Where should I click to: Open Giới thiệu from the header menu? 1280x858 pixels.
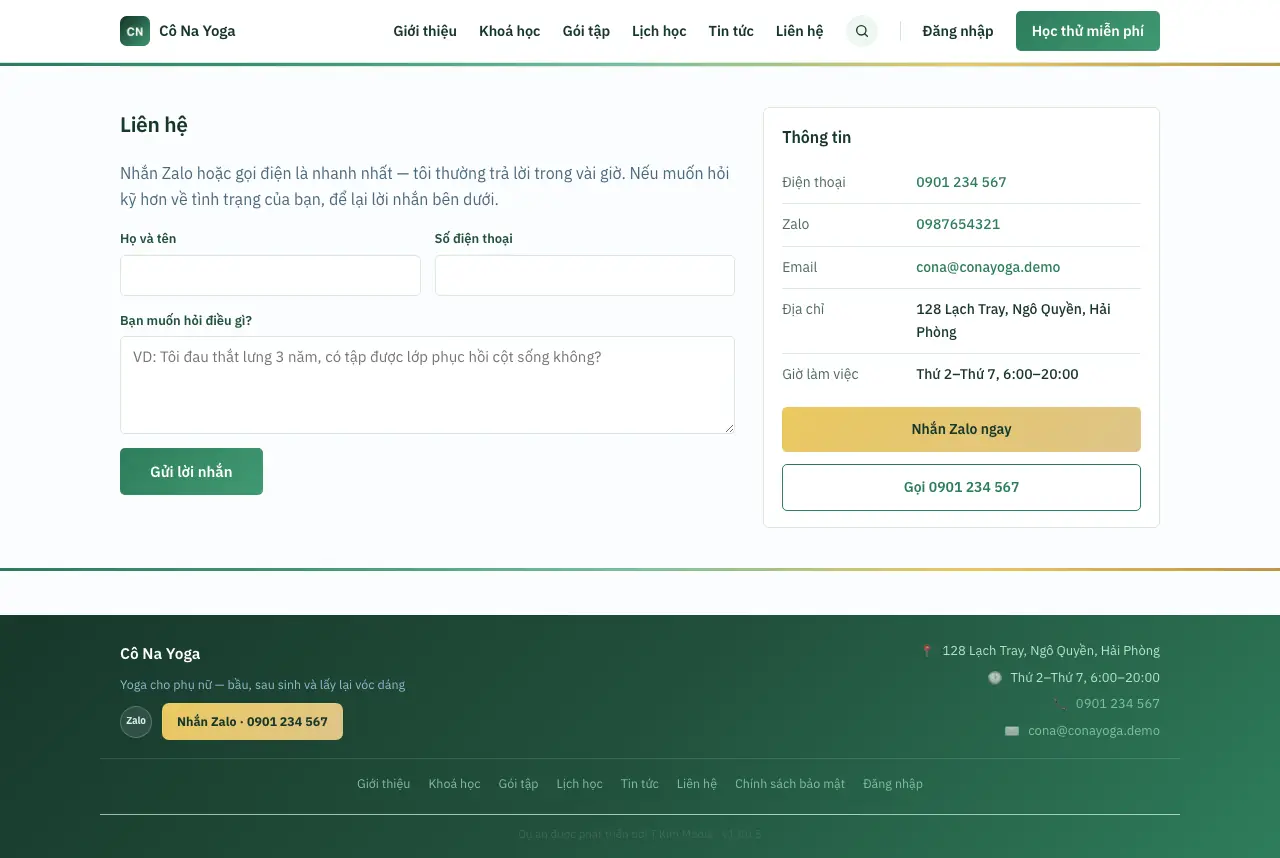(425, 31)
